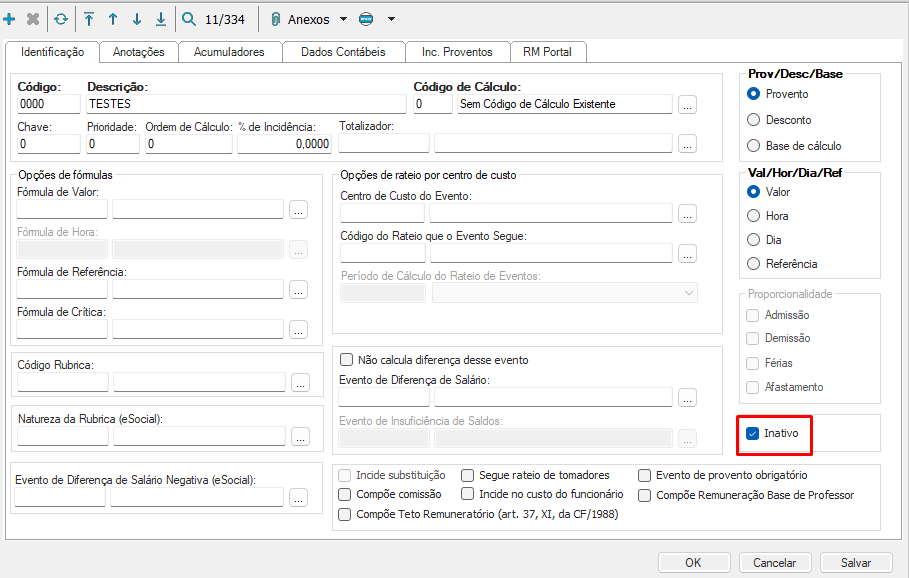Click the Salvar button
Screen dimensions: 909x578
[x=858, y=562]
